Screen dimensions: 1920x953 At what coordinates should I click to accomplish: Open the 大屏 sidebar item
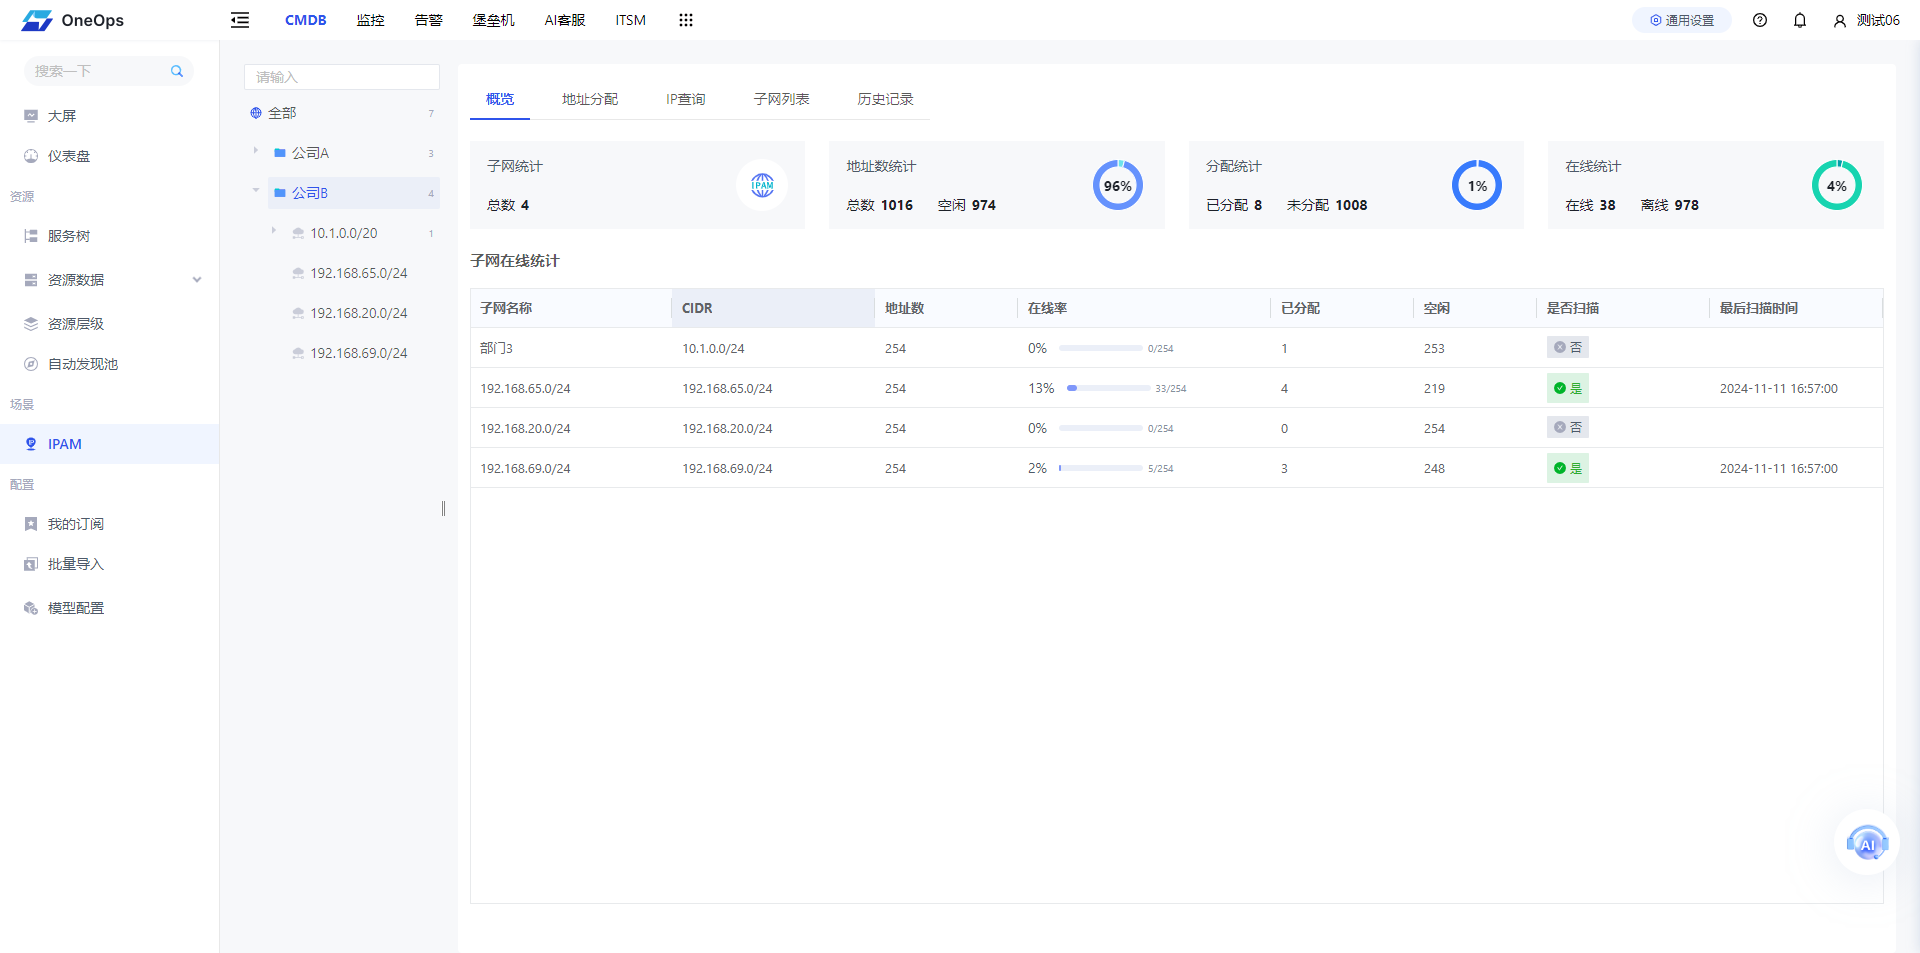point(109,116)
